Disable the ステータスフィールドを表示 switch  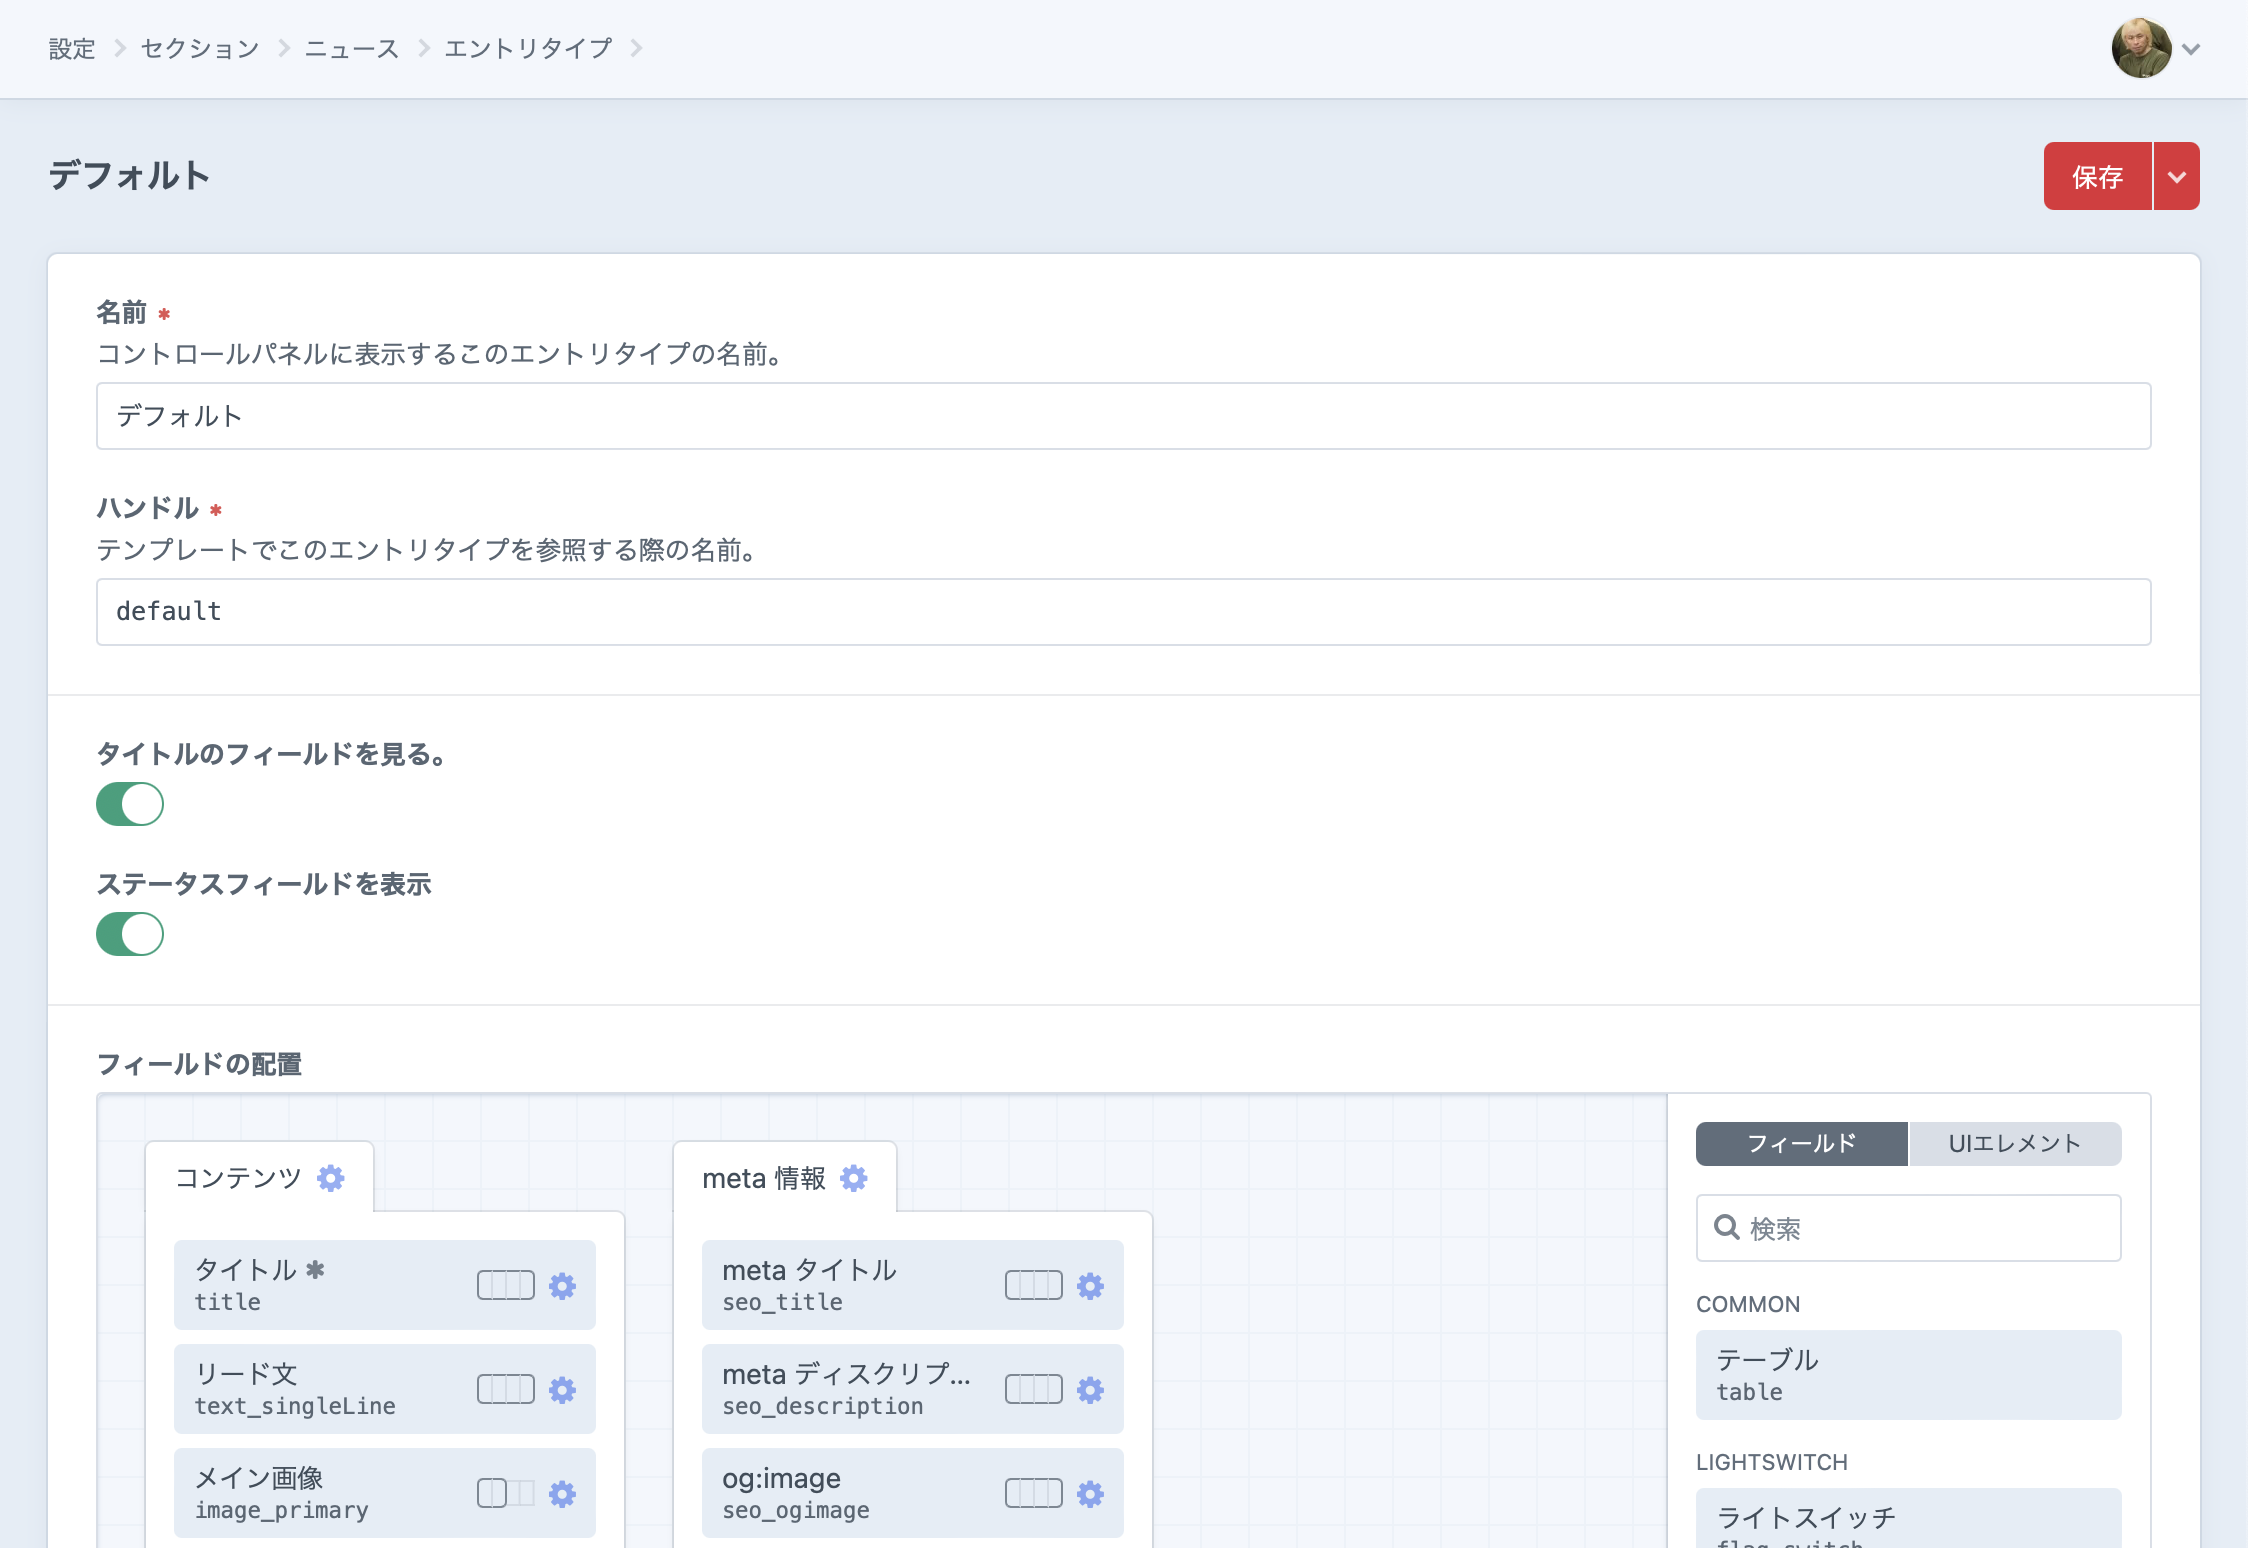(x=130, y=934)
